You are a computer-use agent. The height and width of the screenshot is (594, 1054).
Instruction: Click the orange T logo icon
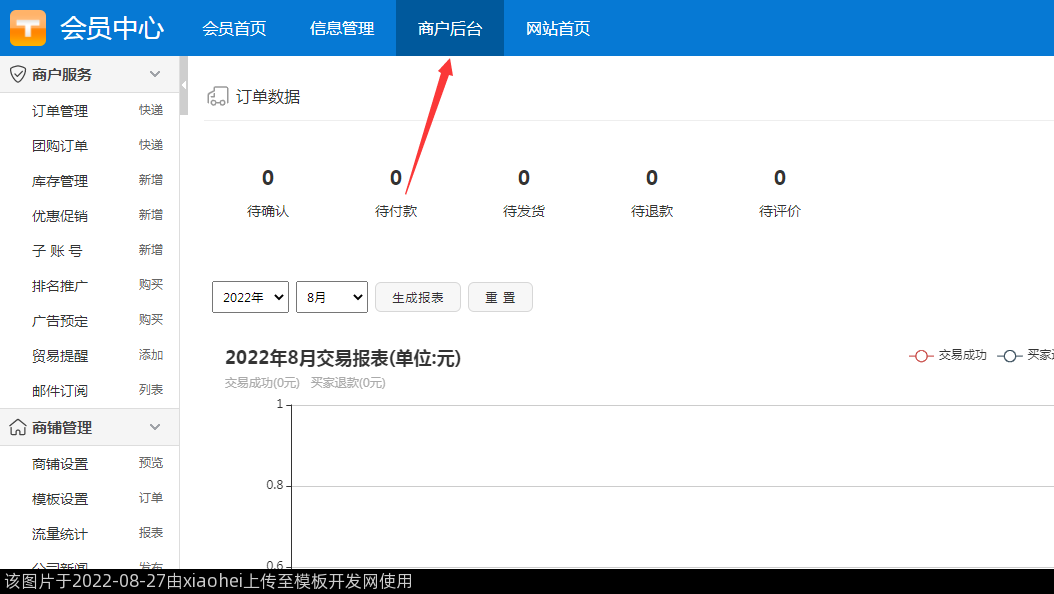(x=28, y=28)
